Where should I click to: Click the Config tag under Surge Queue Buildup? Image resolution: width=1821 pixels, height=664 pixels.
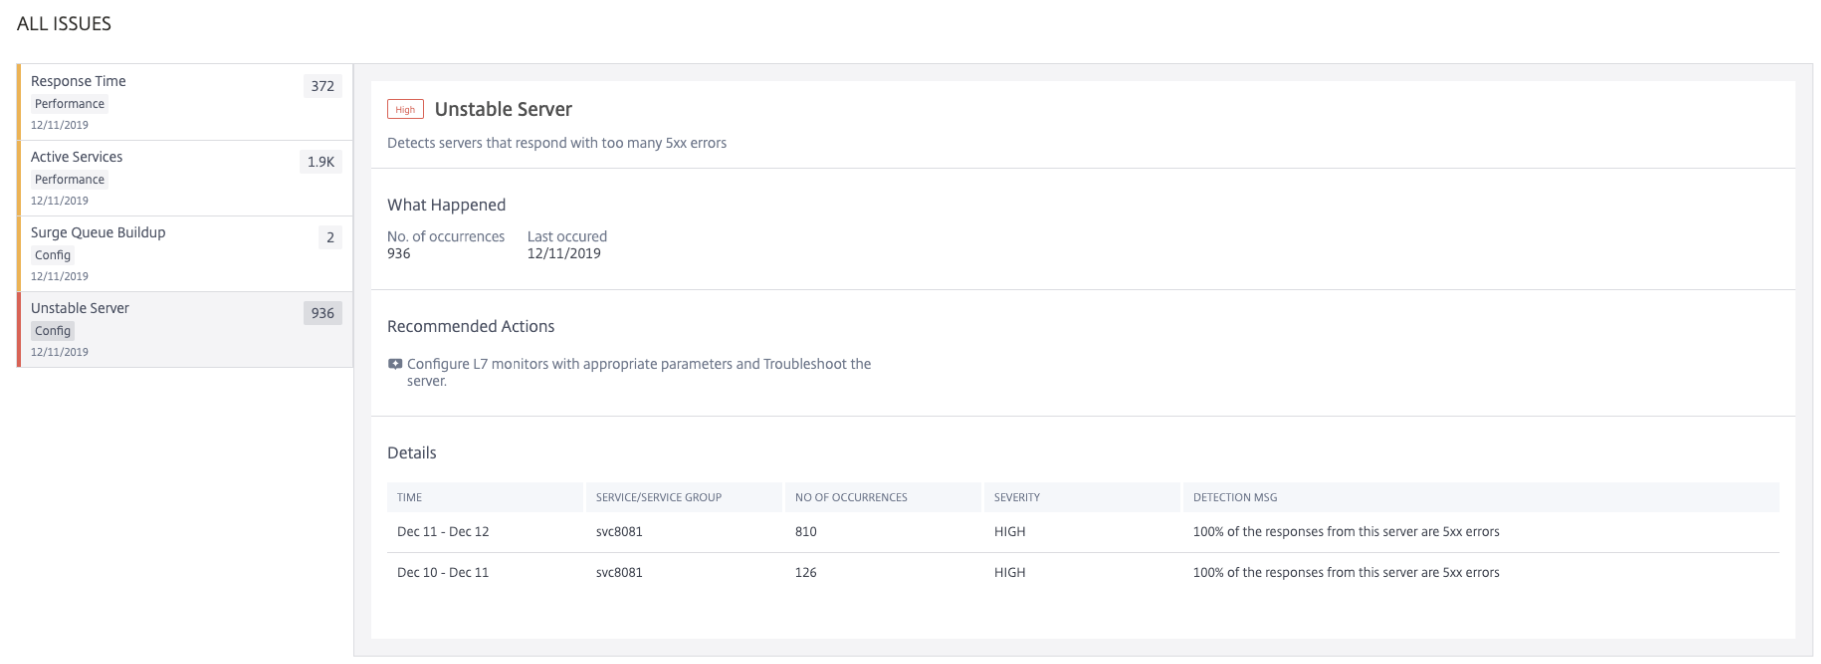point(53,255)
